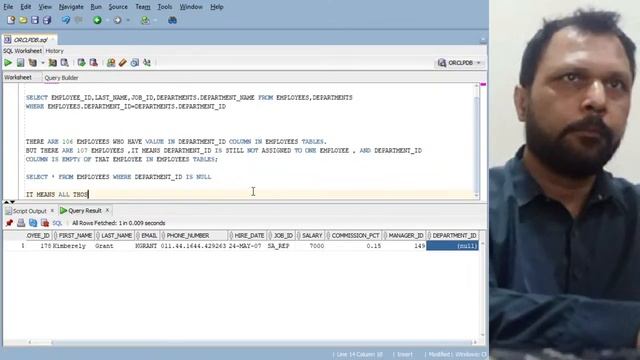Click the New file icon in main toolbar

(x=11, y=20)
